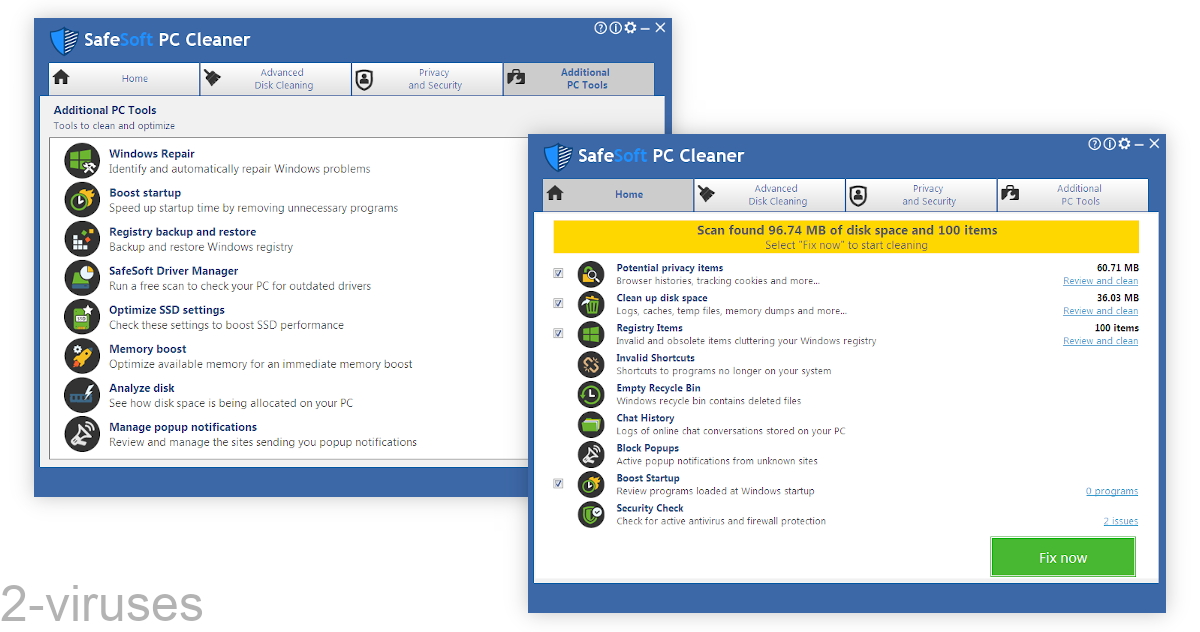The height and width of the screenshot is (632, 1200).
Task: Click Manage popup notifications icon
Action: [x=82, y=434]
